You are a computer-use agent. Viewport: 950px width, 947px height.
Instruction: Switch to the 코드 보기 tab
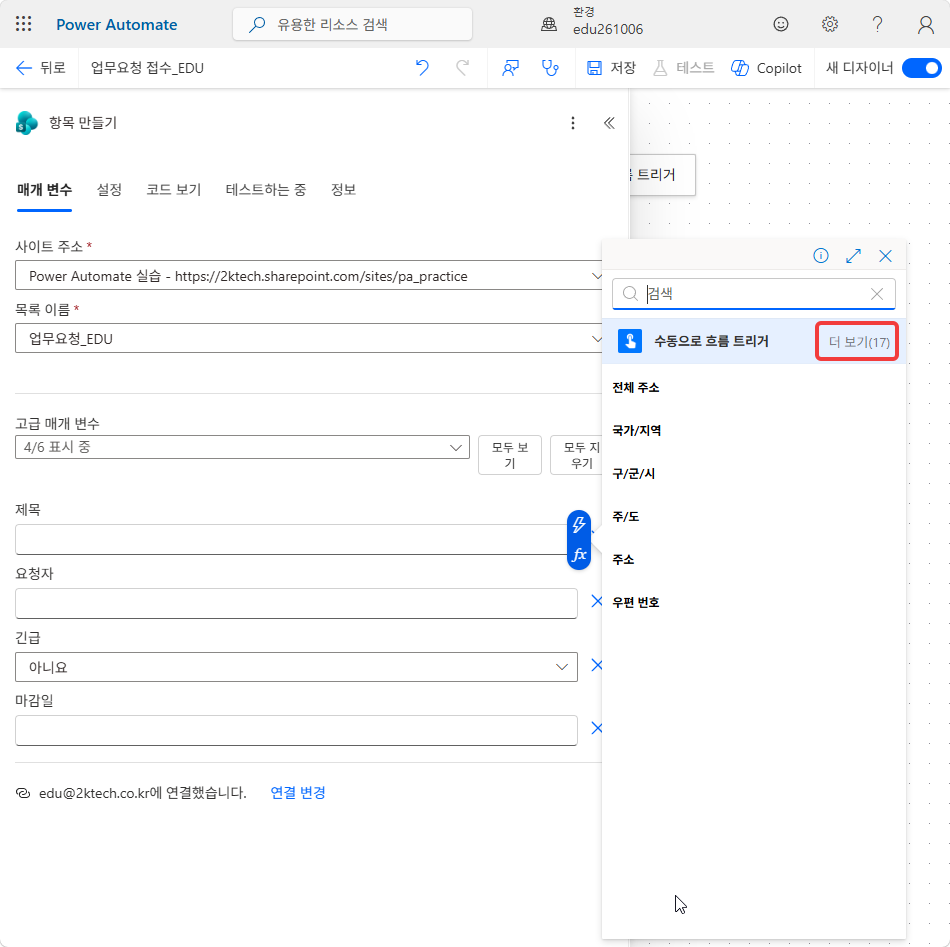tap(173, 190)
